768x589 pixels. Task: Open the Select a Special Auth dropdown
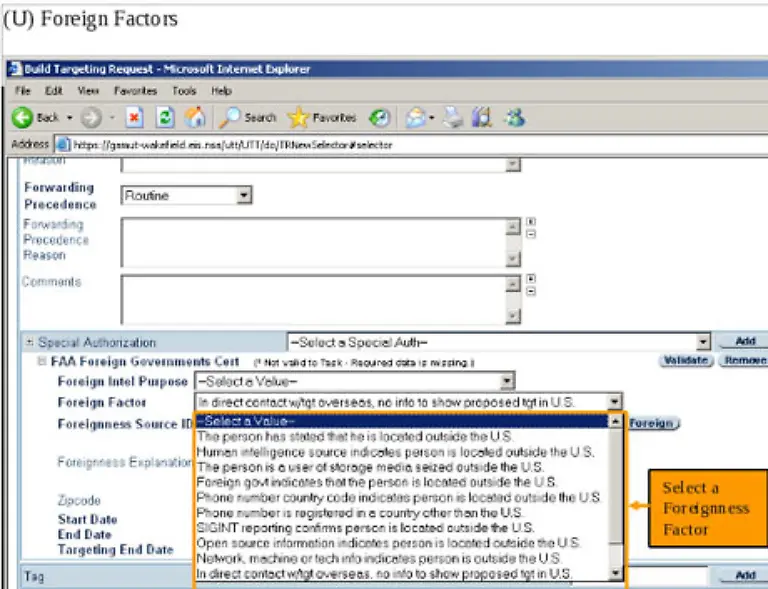[x=703, y=342]
